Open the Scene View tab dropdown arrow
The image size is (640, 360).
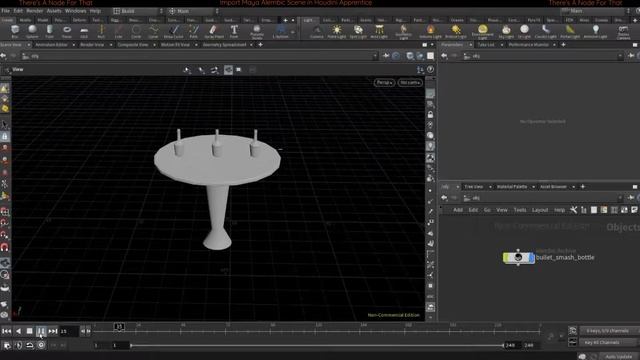pyautogui.click(x=28, y=44)
